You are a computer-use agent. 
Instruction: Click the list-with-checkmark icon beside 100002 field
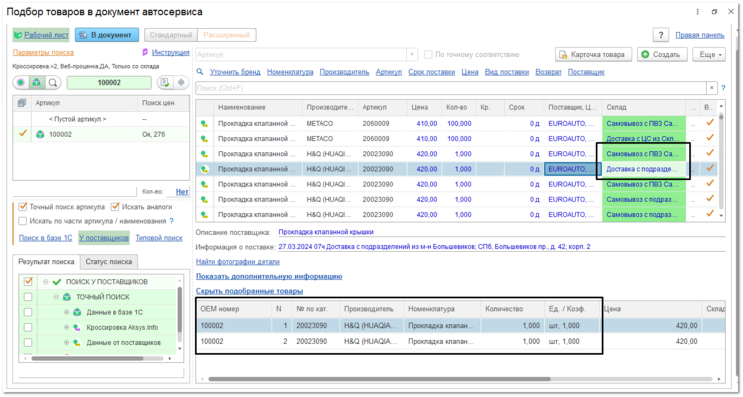[165, 82]
